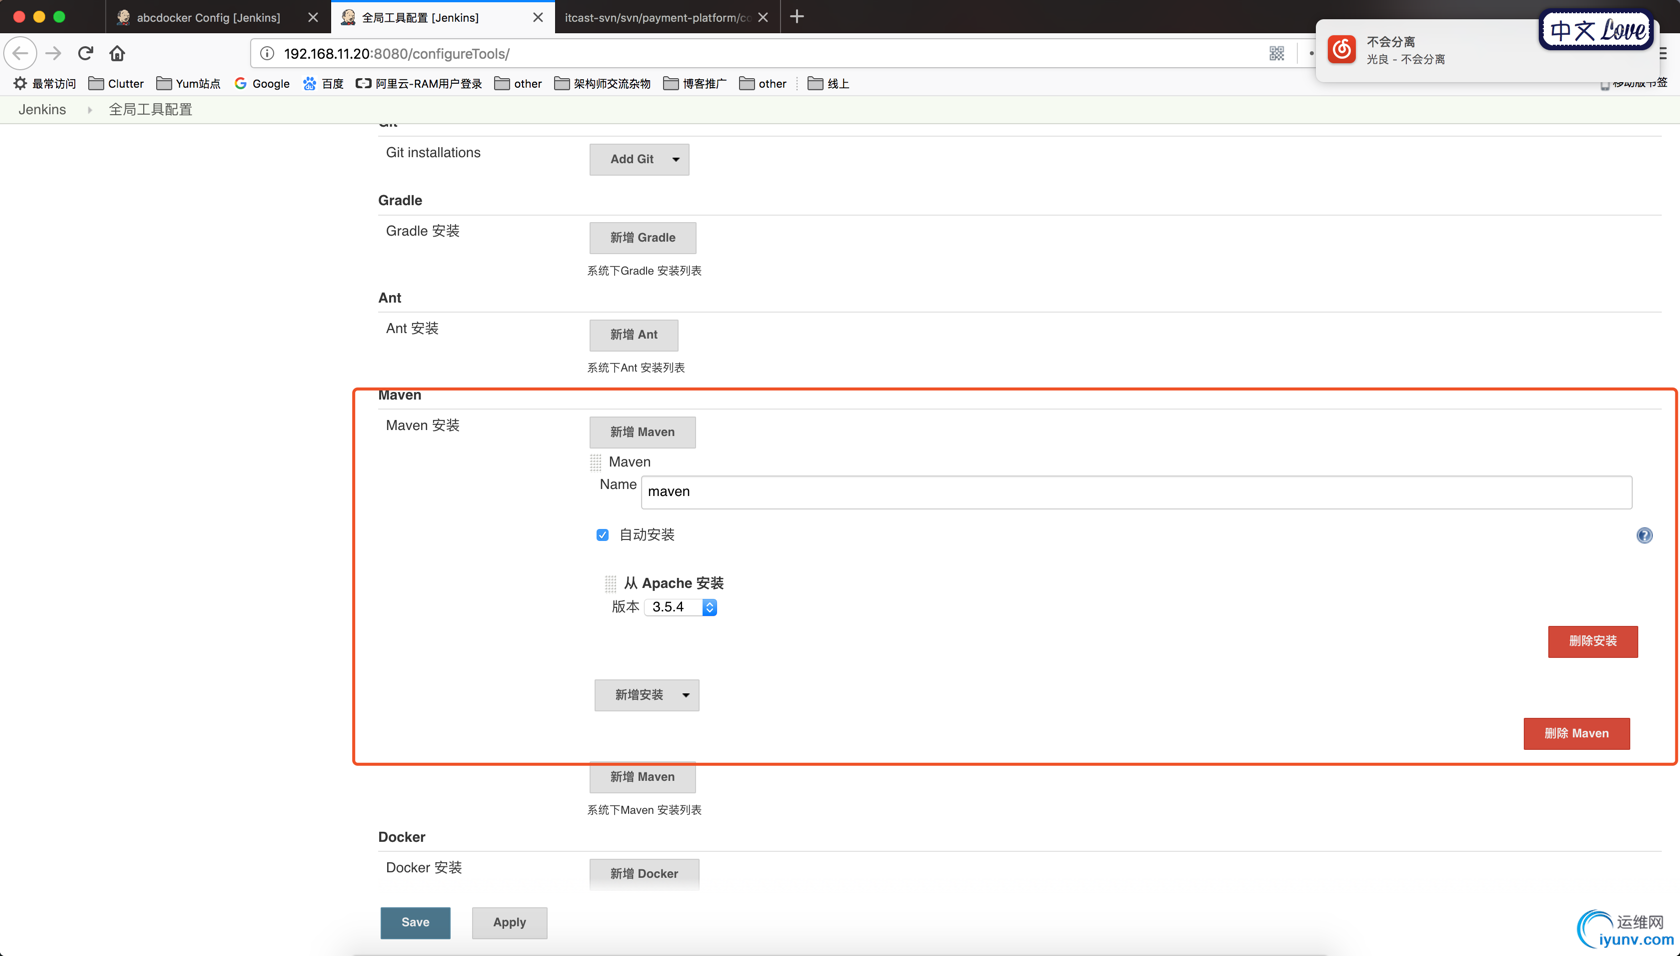Close the 全局工具配置 tab

pos(538,17)
